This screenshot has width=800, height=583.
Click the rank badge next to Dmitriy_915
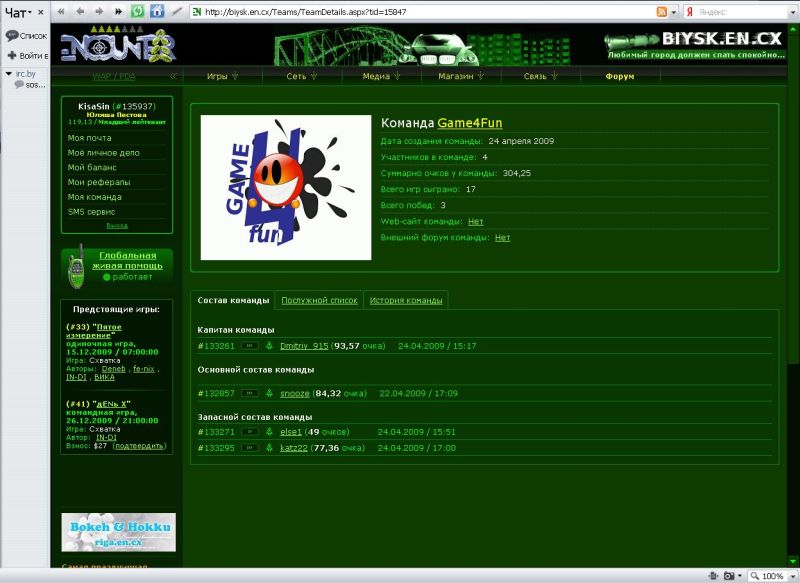pyautogui.click(x=249, y=346)
